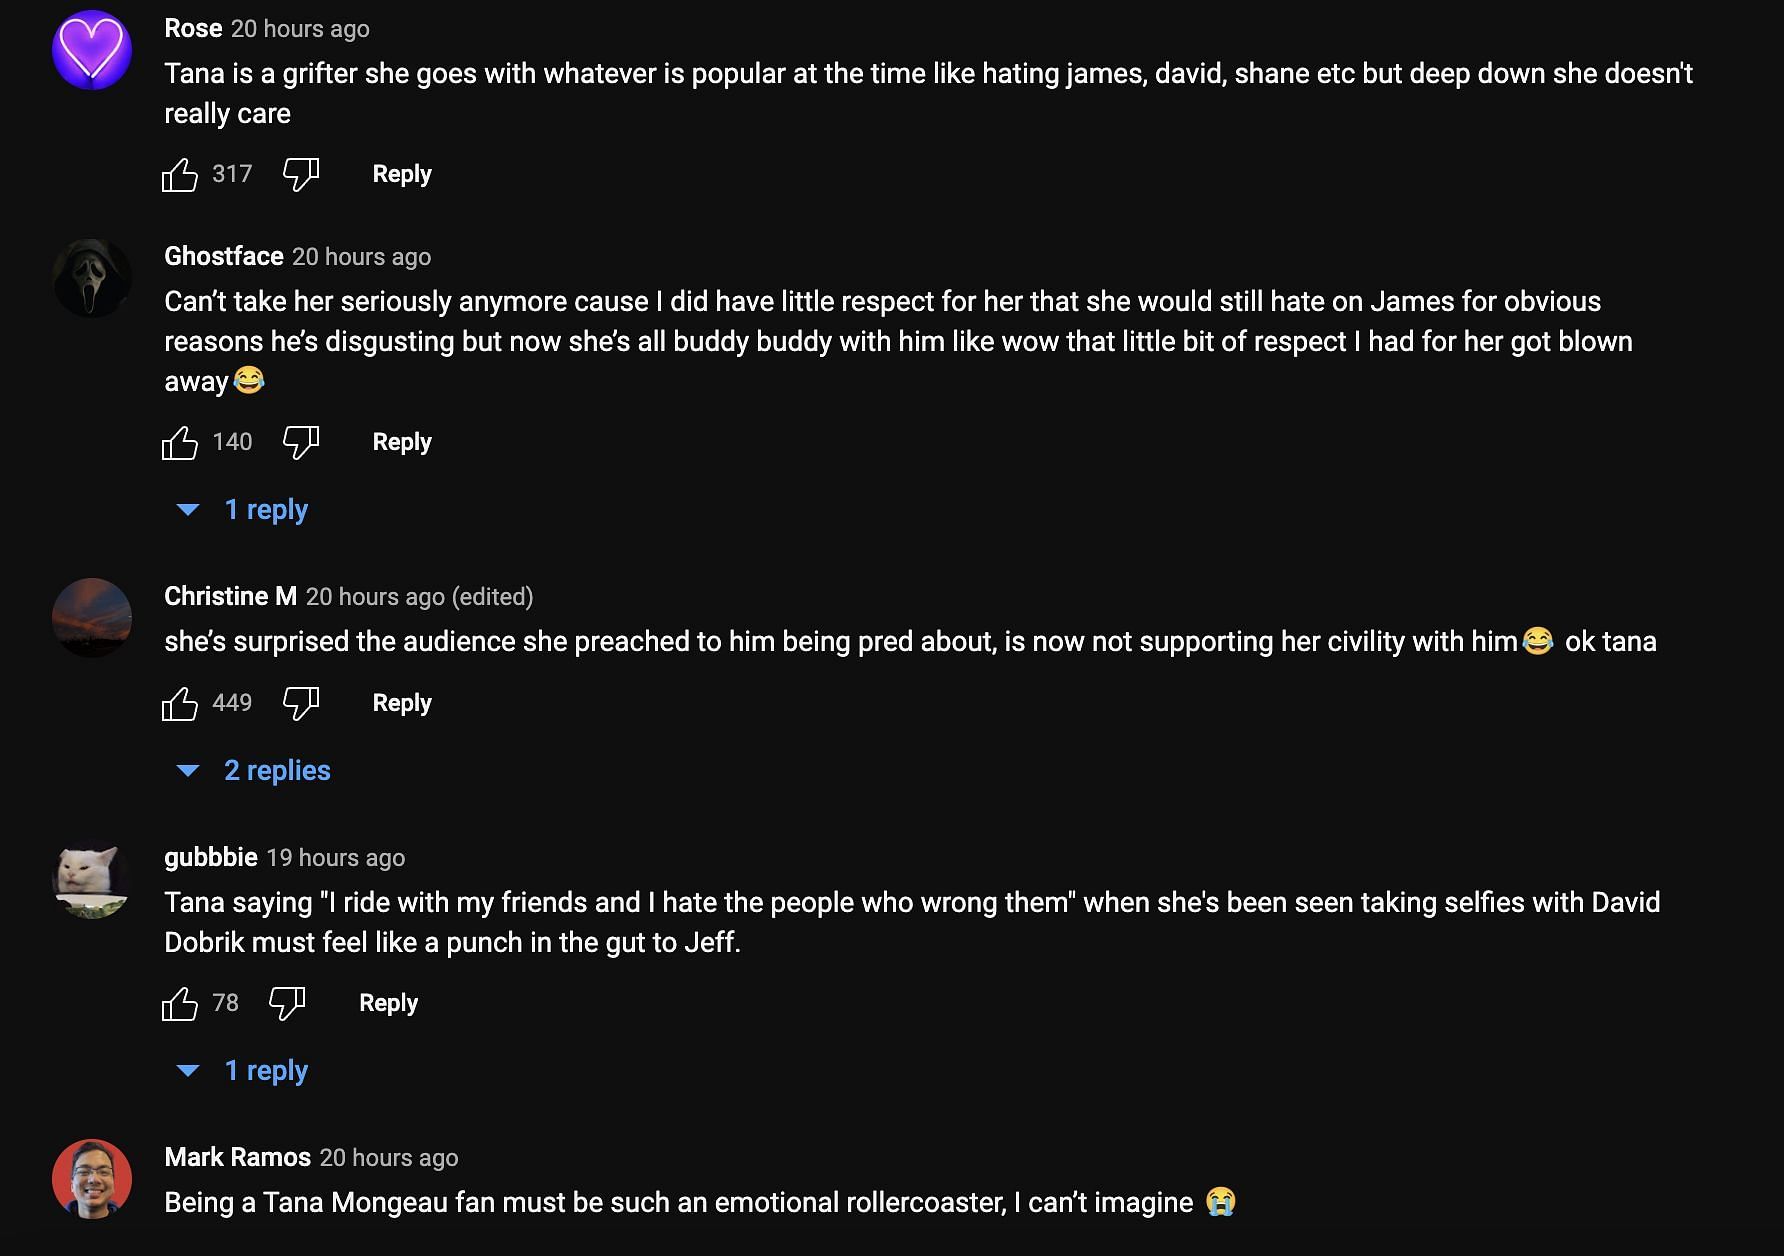The height and width of the screenshot is (1256, 1784).
Task: Open Mark Ramos's profile picture
Action: point(92,1179)
